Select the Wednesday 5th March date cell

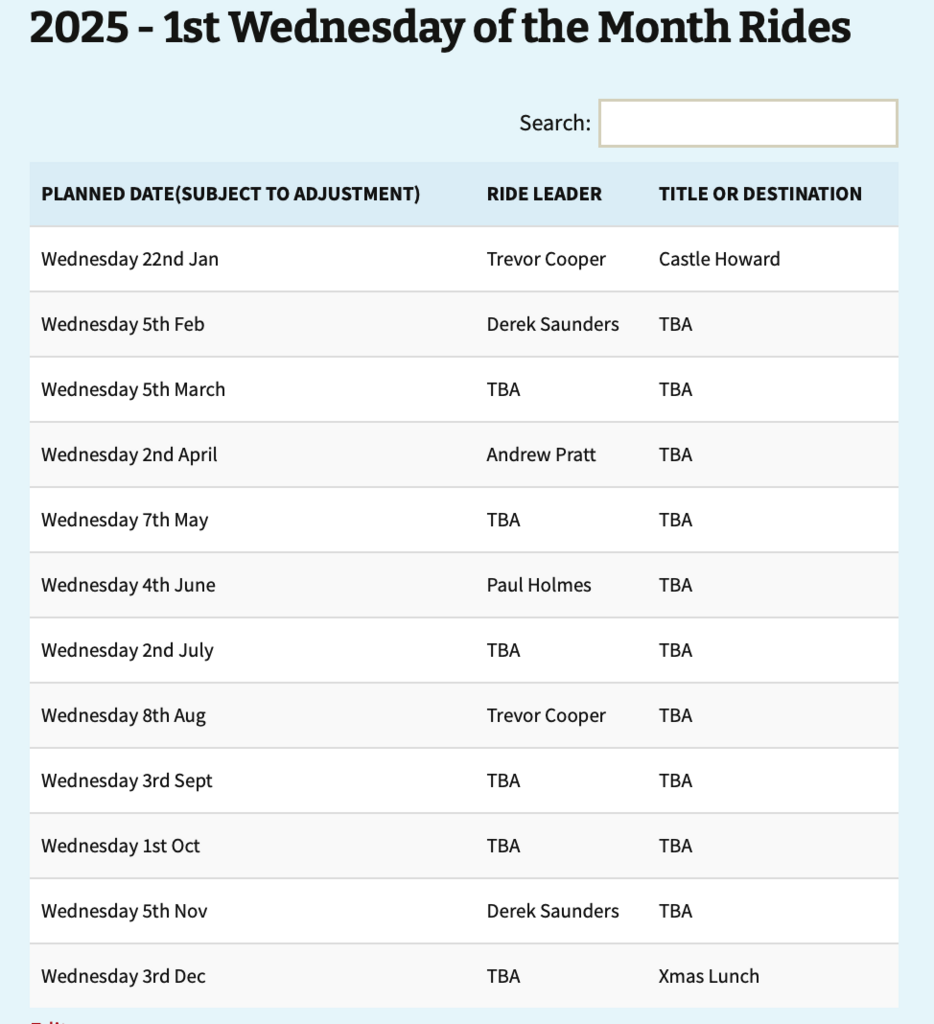(133, 389)
